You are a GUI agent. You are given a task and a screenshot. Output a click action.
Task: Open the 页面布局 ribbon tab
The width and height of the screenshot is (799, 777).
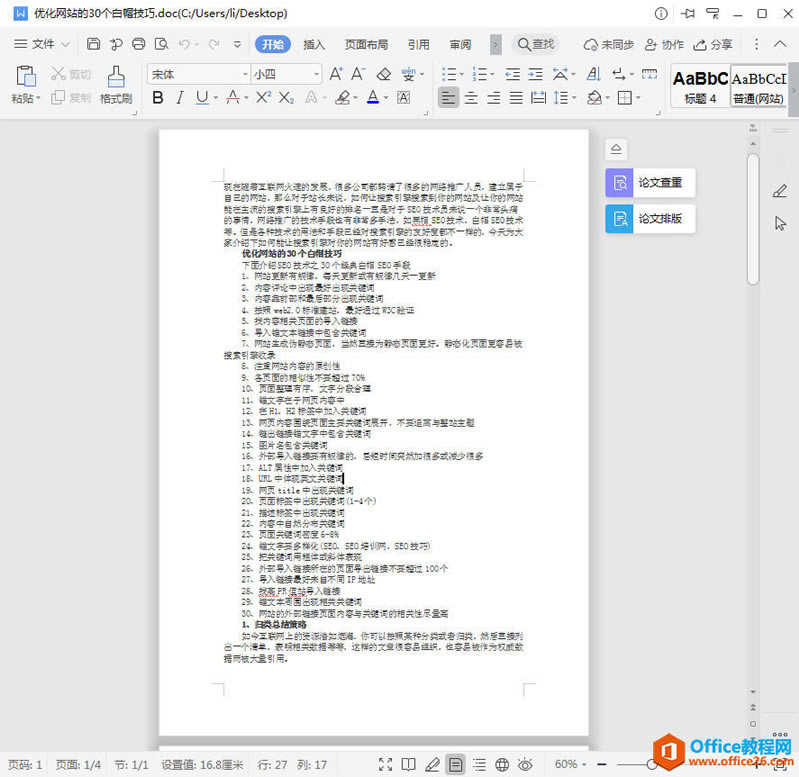366,45
